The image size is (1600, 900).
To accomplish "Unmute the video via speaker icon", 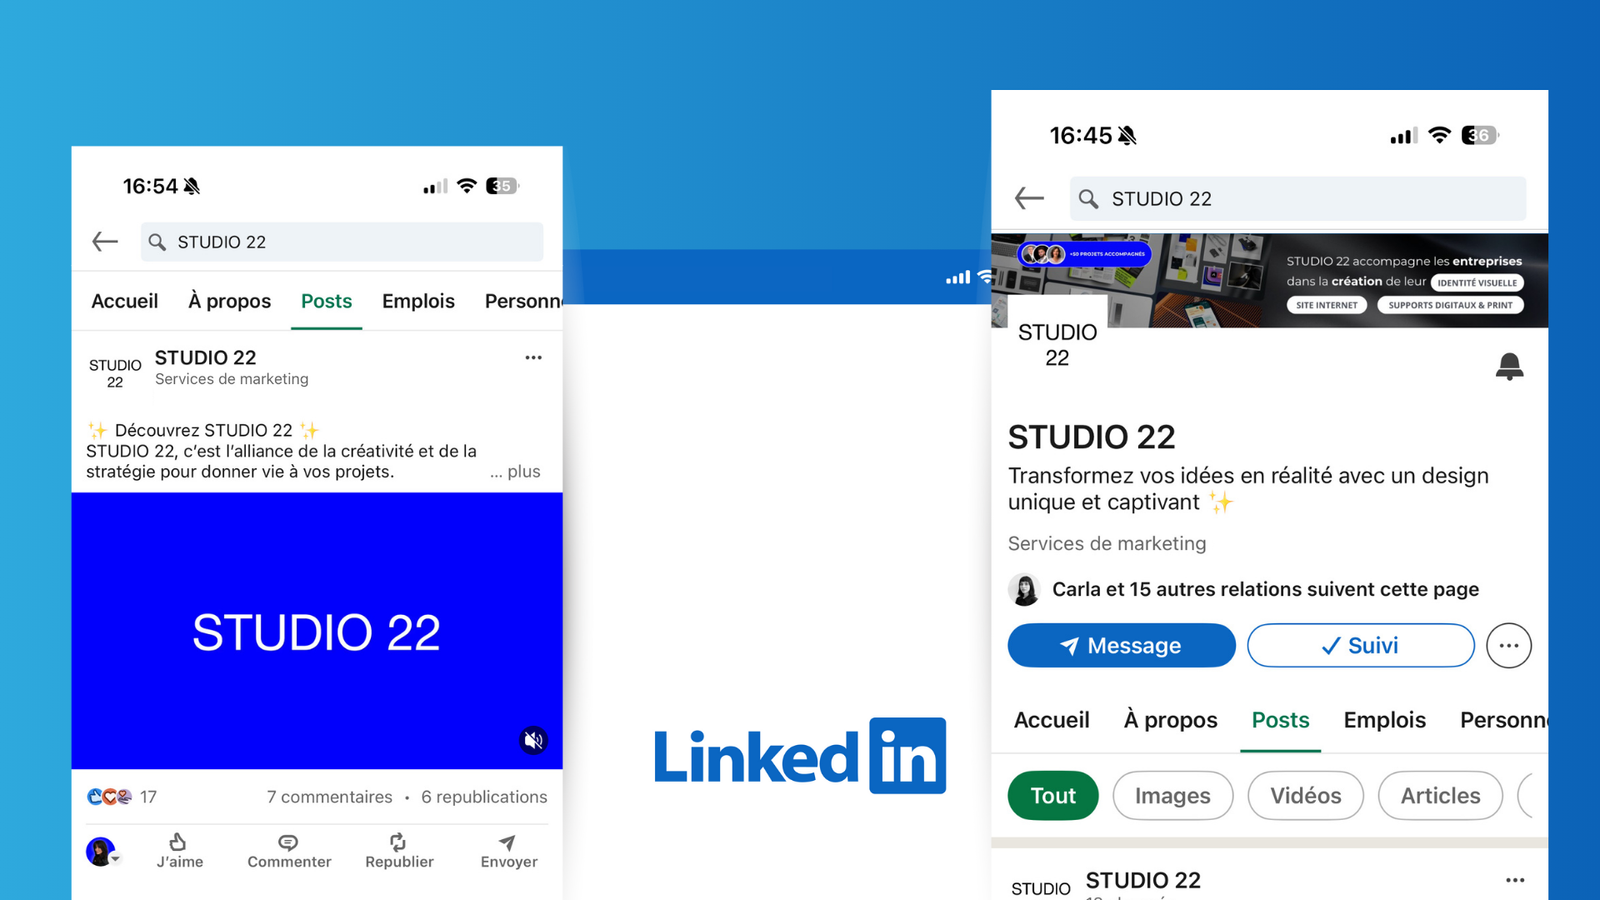I will pos(534,740).
